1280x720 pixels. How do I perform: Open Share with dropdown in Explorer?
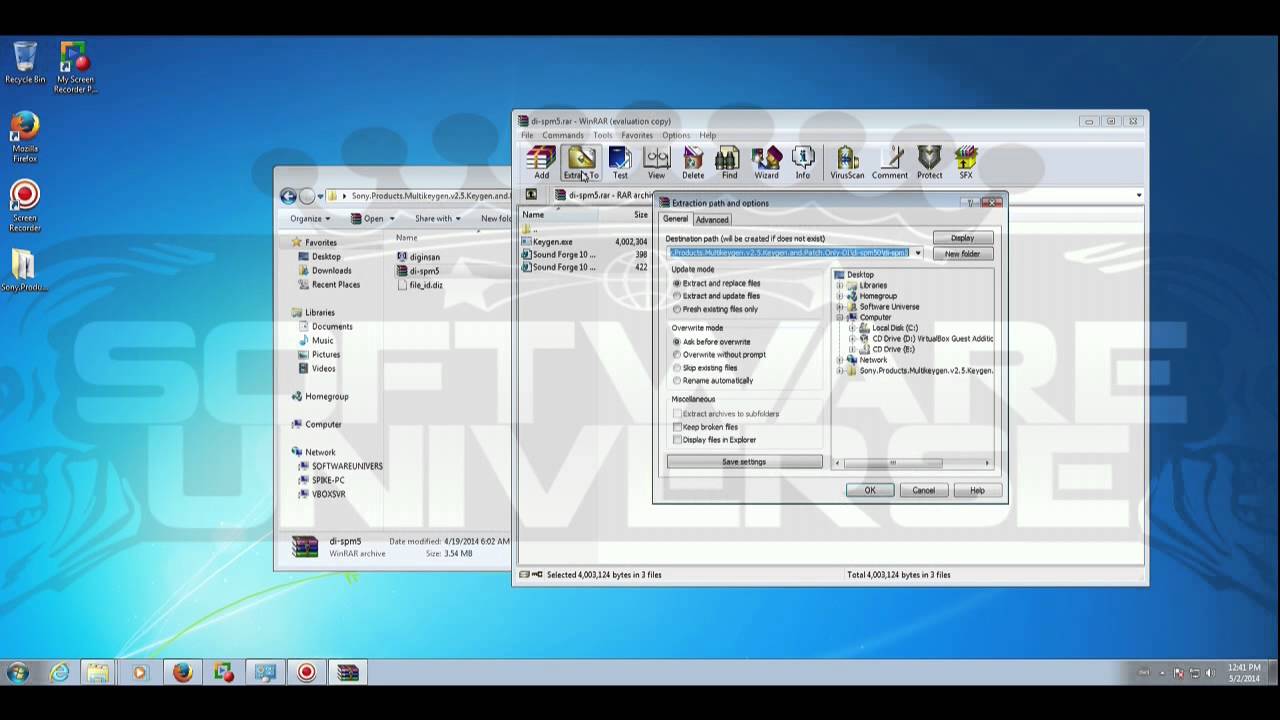[x=437, y=219]
